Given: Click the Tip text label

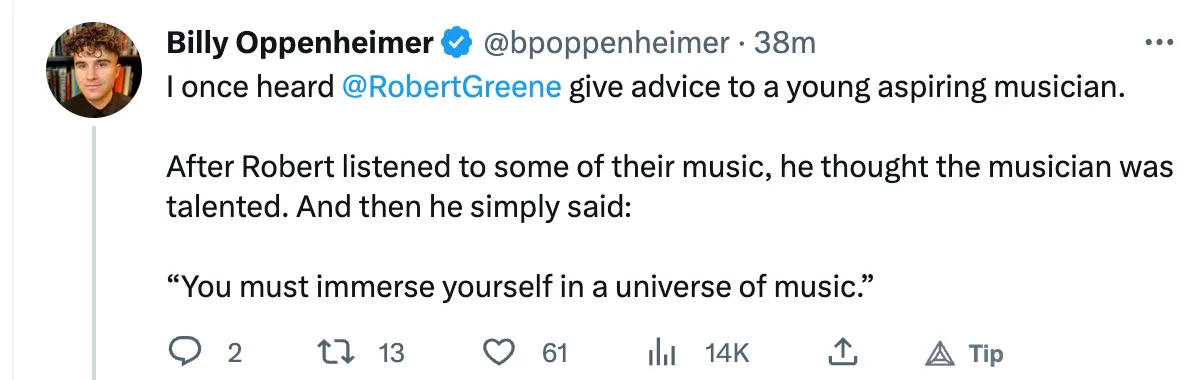Looking at the screenshot, I should pyautogui.click(x=986, y=353).
